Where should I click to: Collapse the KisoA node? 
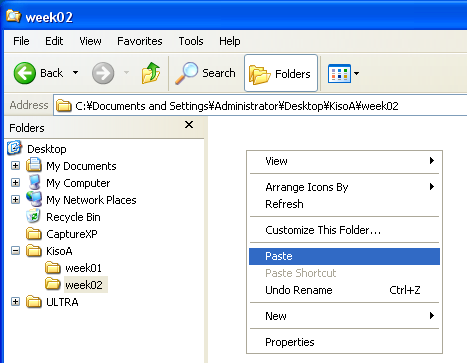click(x=15, y=251)
